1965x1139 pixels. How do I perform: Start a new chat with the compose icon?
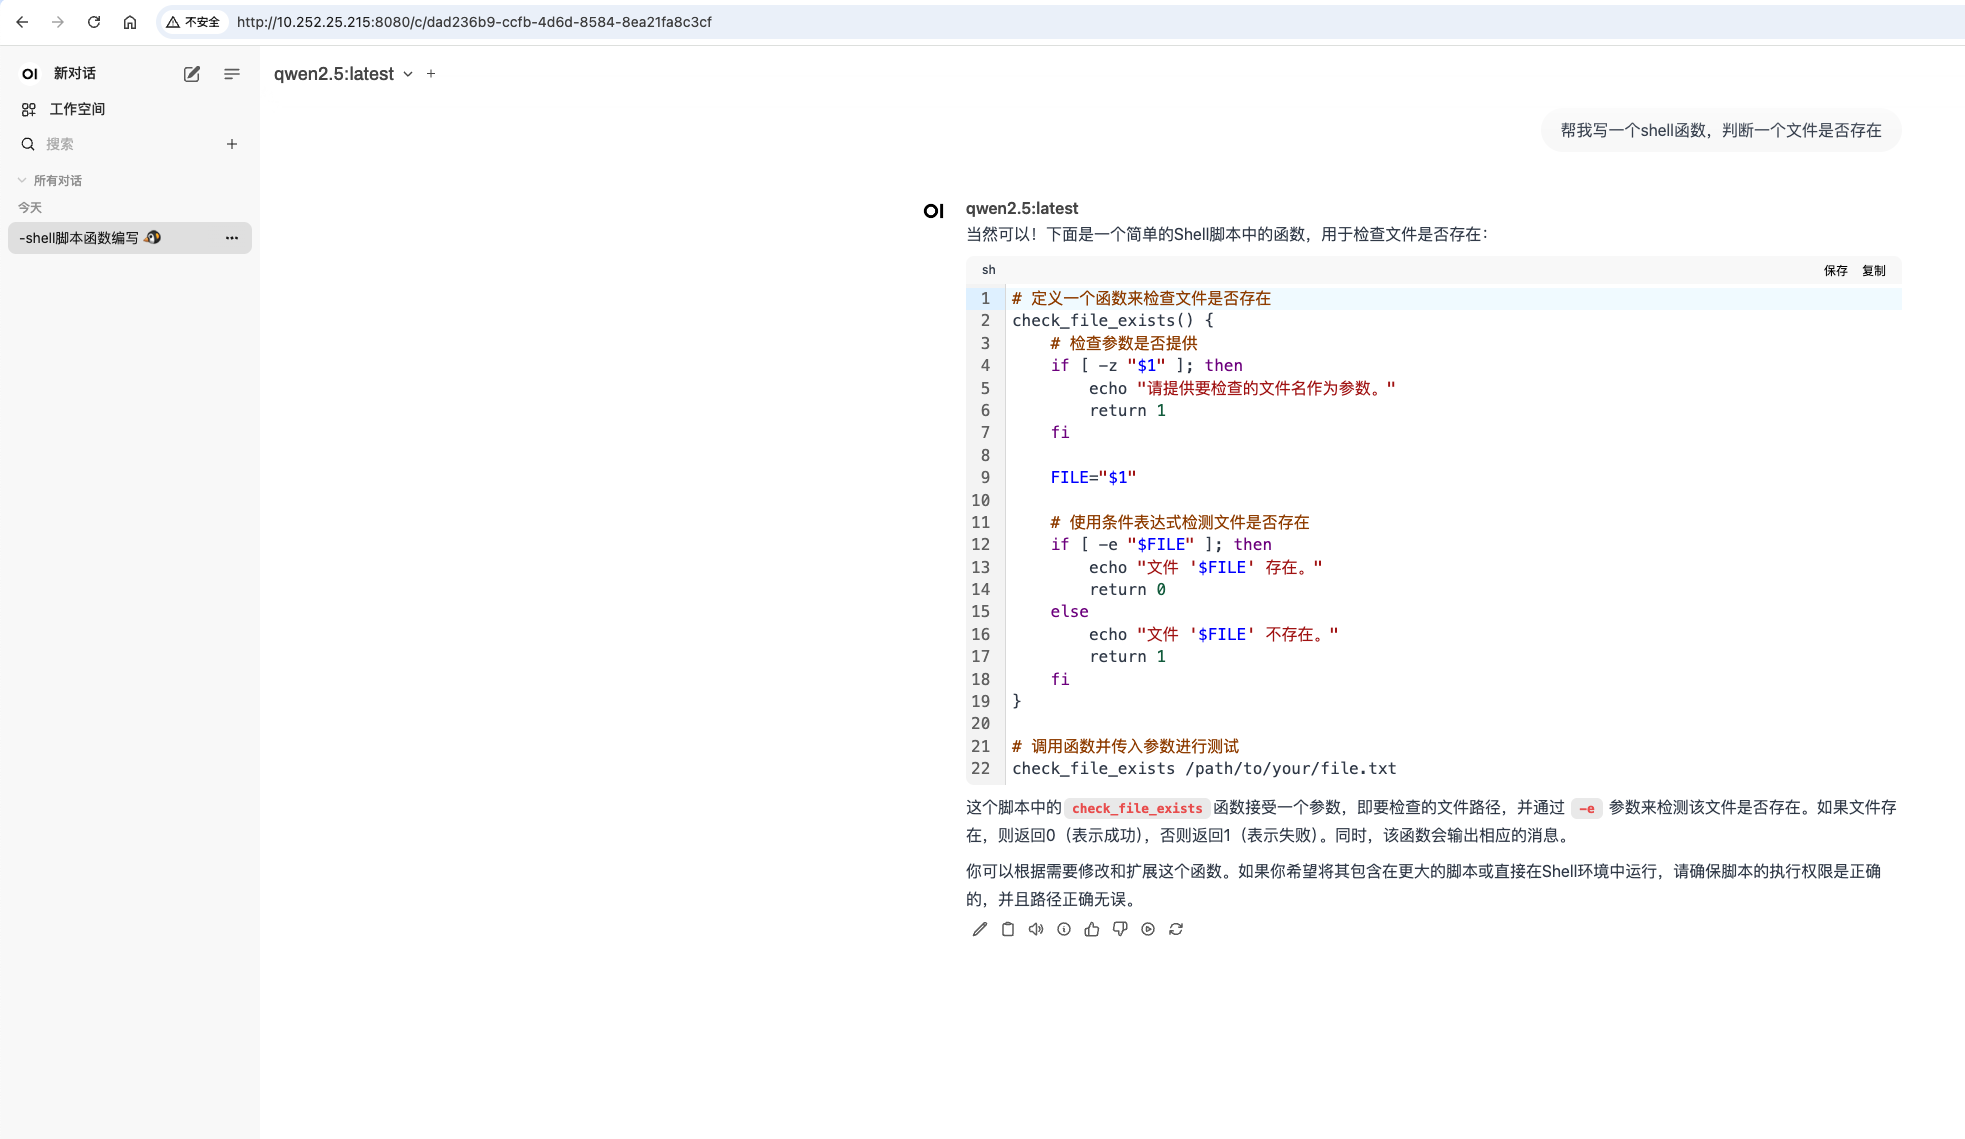(x=191, y=74)
